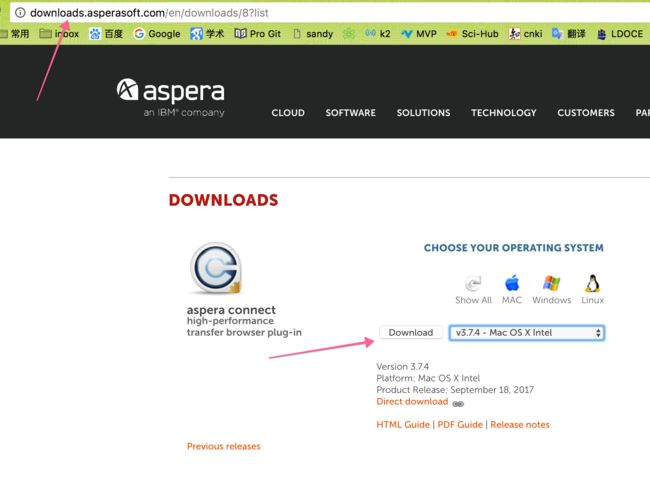Open the Sci-Hub bookmark

tap(472, 34)
